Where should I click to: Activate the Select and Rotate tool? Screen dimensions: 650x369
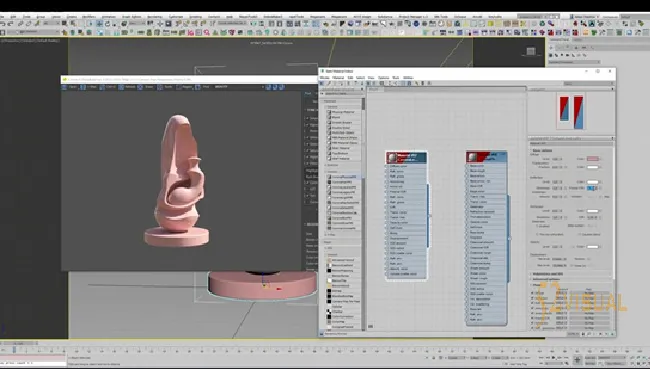pos(107,24)
